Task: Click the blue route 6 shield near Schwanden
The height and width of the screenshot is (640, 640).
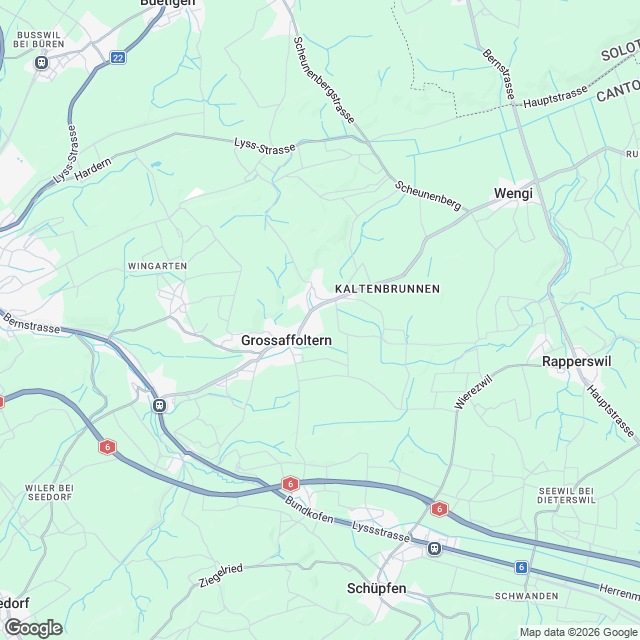Action: [x=521, y=567]
